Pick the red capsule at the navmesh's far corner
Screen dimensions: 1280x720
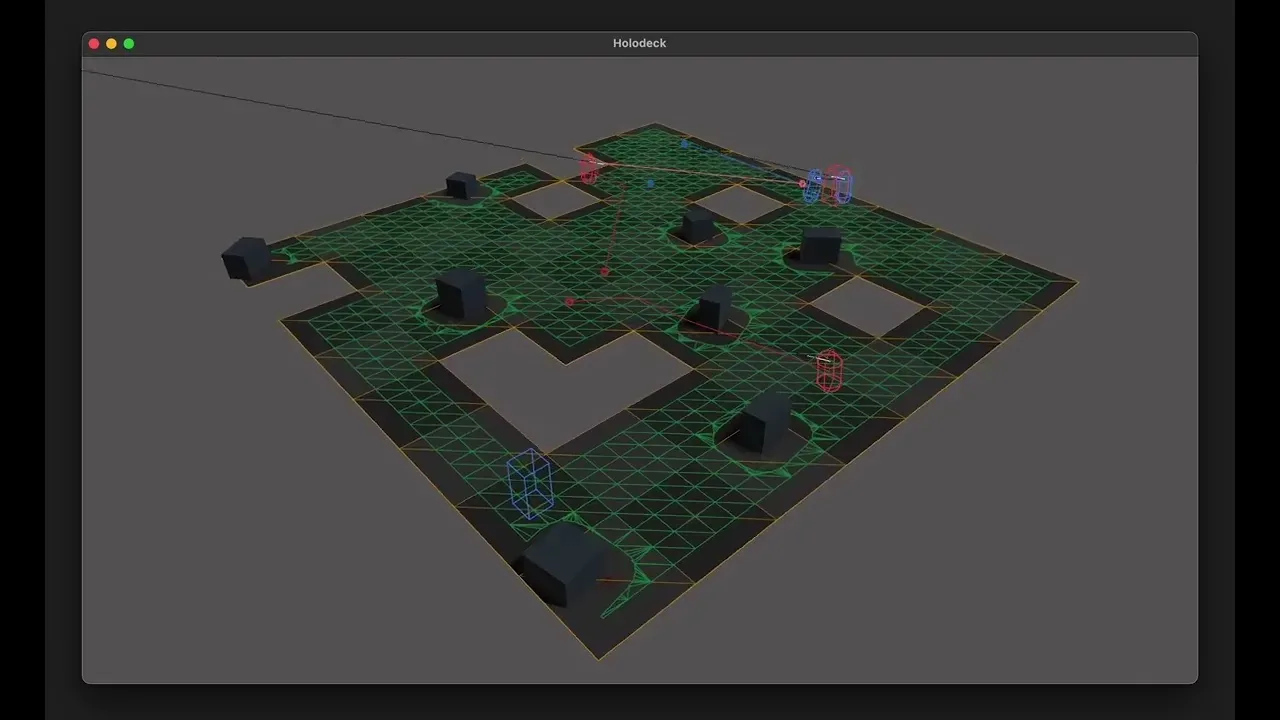(589, 167)
